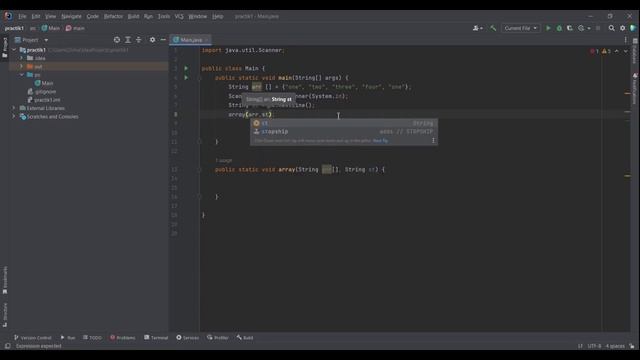
Task: Open the Problems tool window
Action: [x=122, y=338]
